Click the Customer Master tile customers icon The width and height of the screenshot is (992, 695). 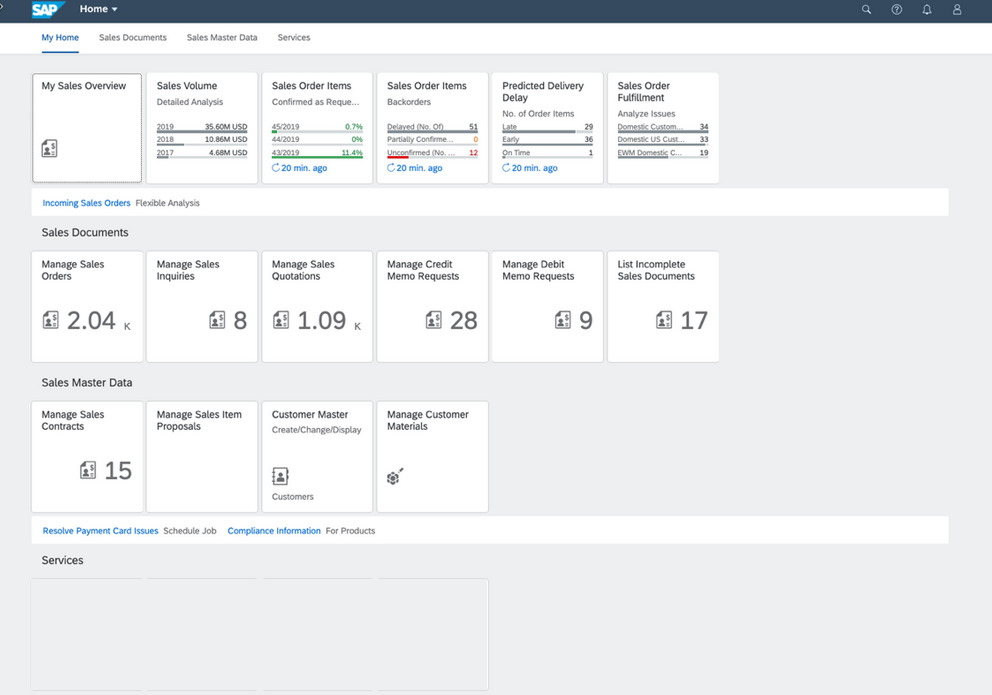tap(281, 476)
